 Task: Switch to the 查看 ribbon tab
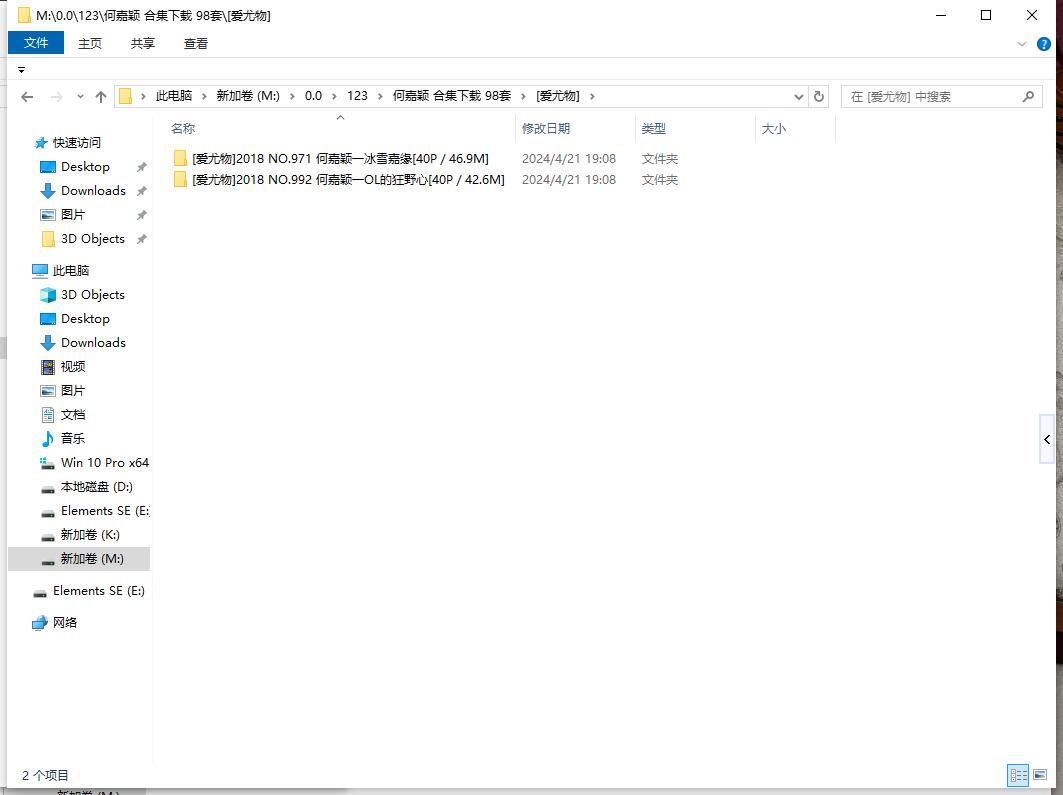(195, 43)
